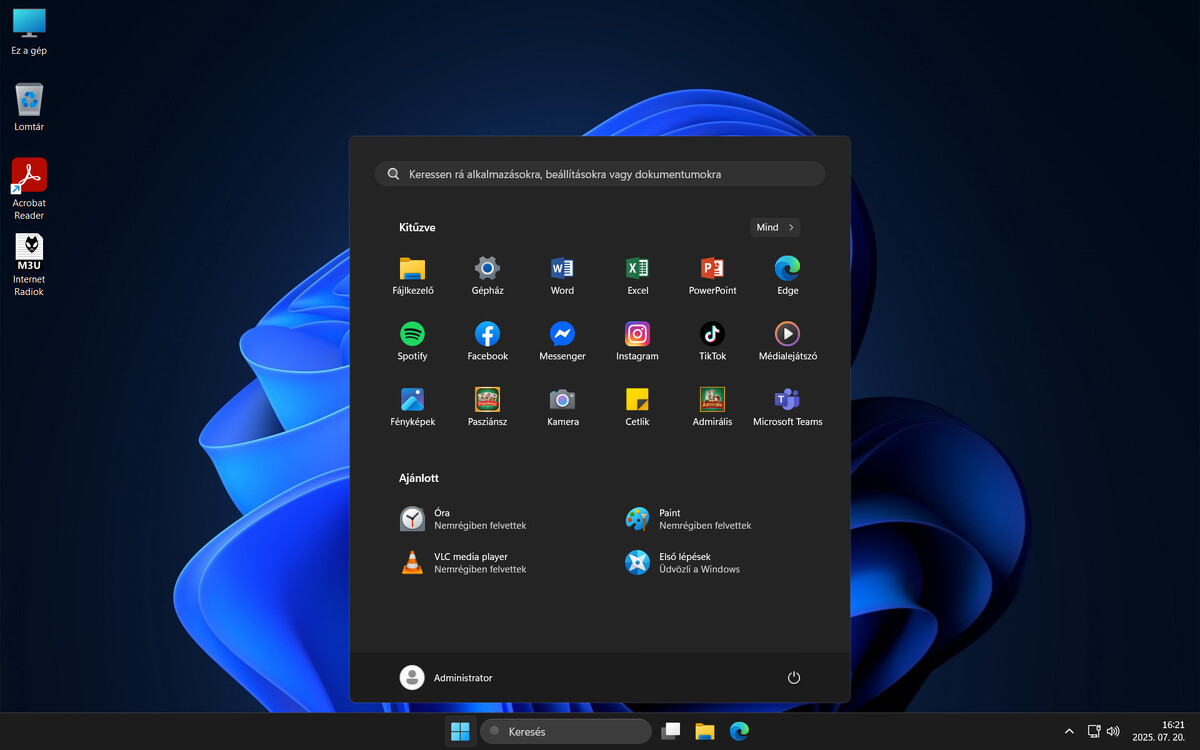Screen dimensions: 1200x750
Task: Click the Ajánlott section heading
Action: [419, 478]
